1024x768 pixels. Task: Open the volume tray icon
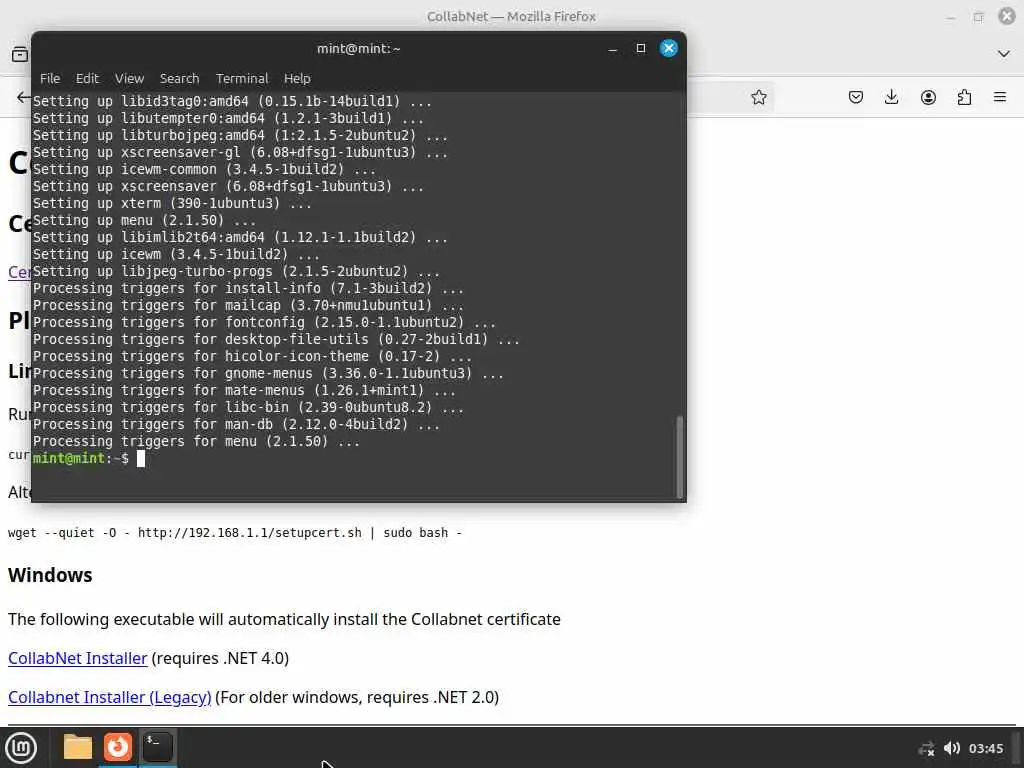point(952,748)
